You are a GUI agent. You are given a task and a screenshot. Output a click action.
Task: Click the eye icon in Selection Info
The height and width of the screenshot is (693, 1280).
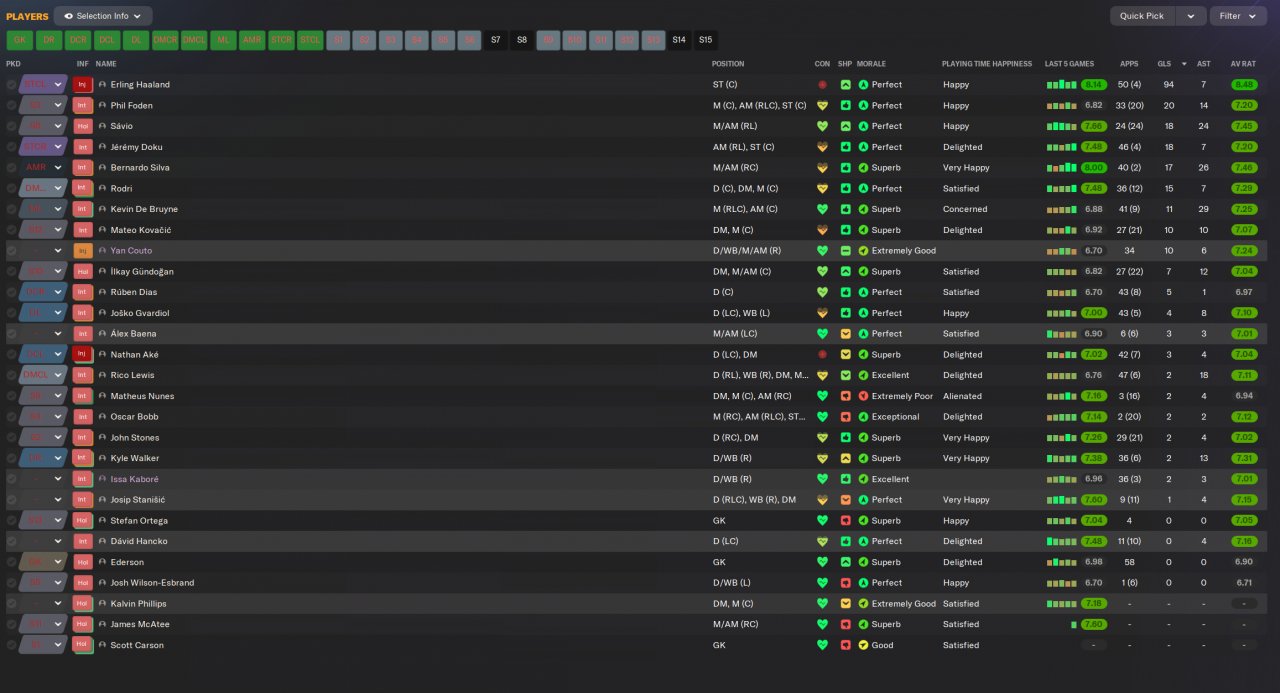point(69,16)
